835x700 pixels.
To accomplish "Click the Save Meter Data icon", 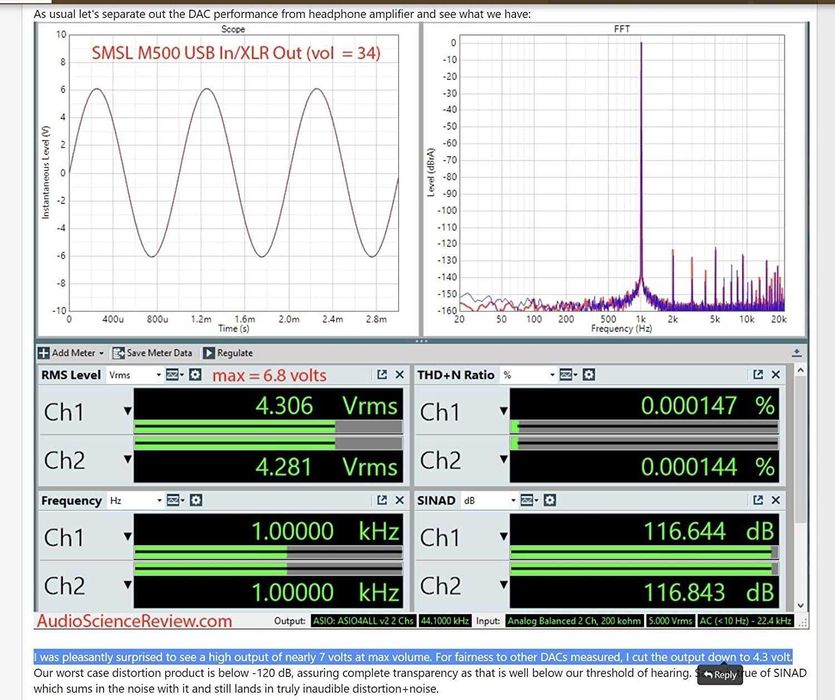I will [118, 353].
